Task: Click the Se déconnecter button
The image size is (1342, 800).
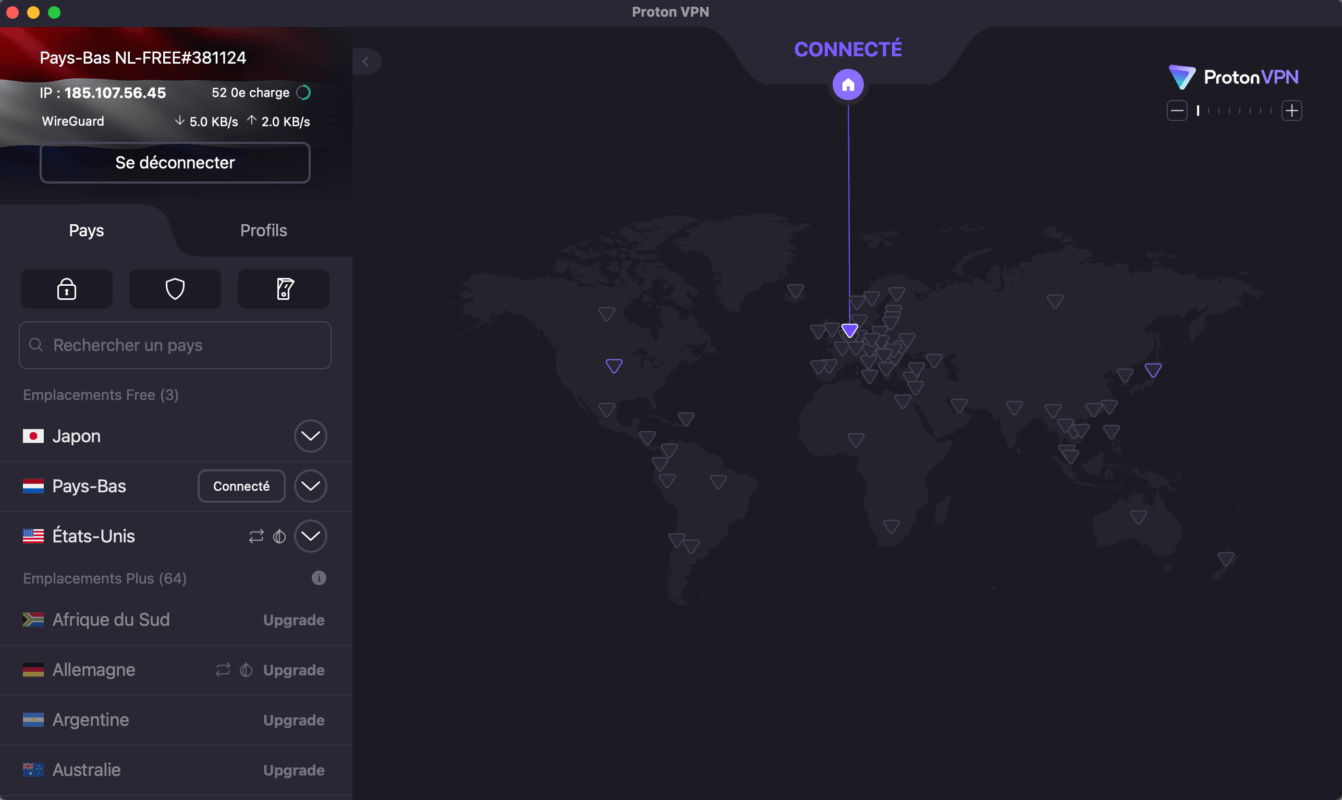Action: tap(175, 163)
